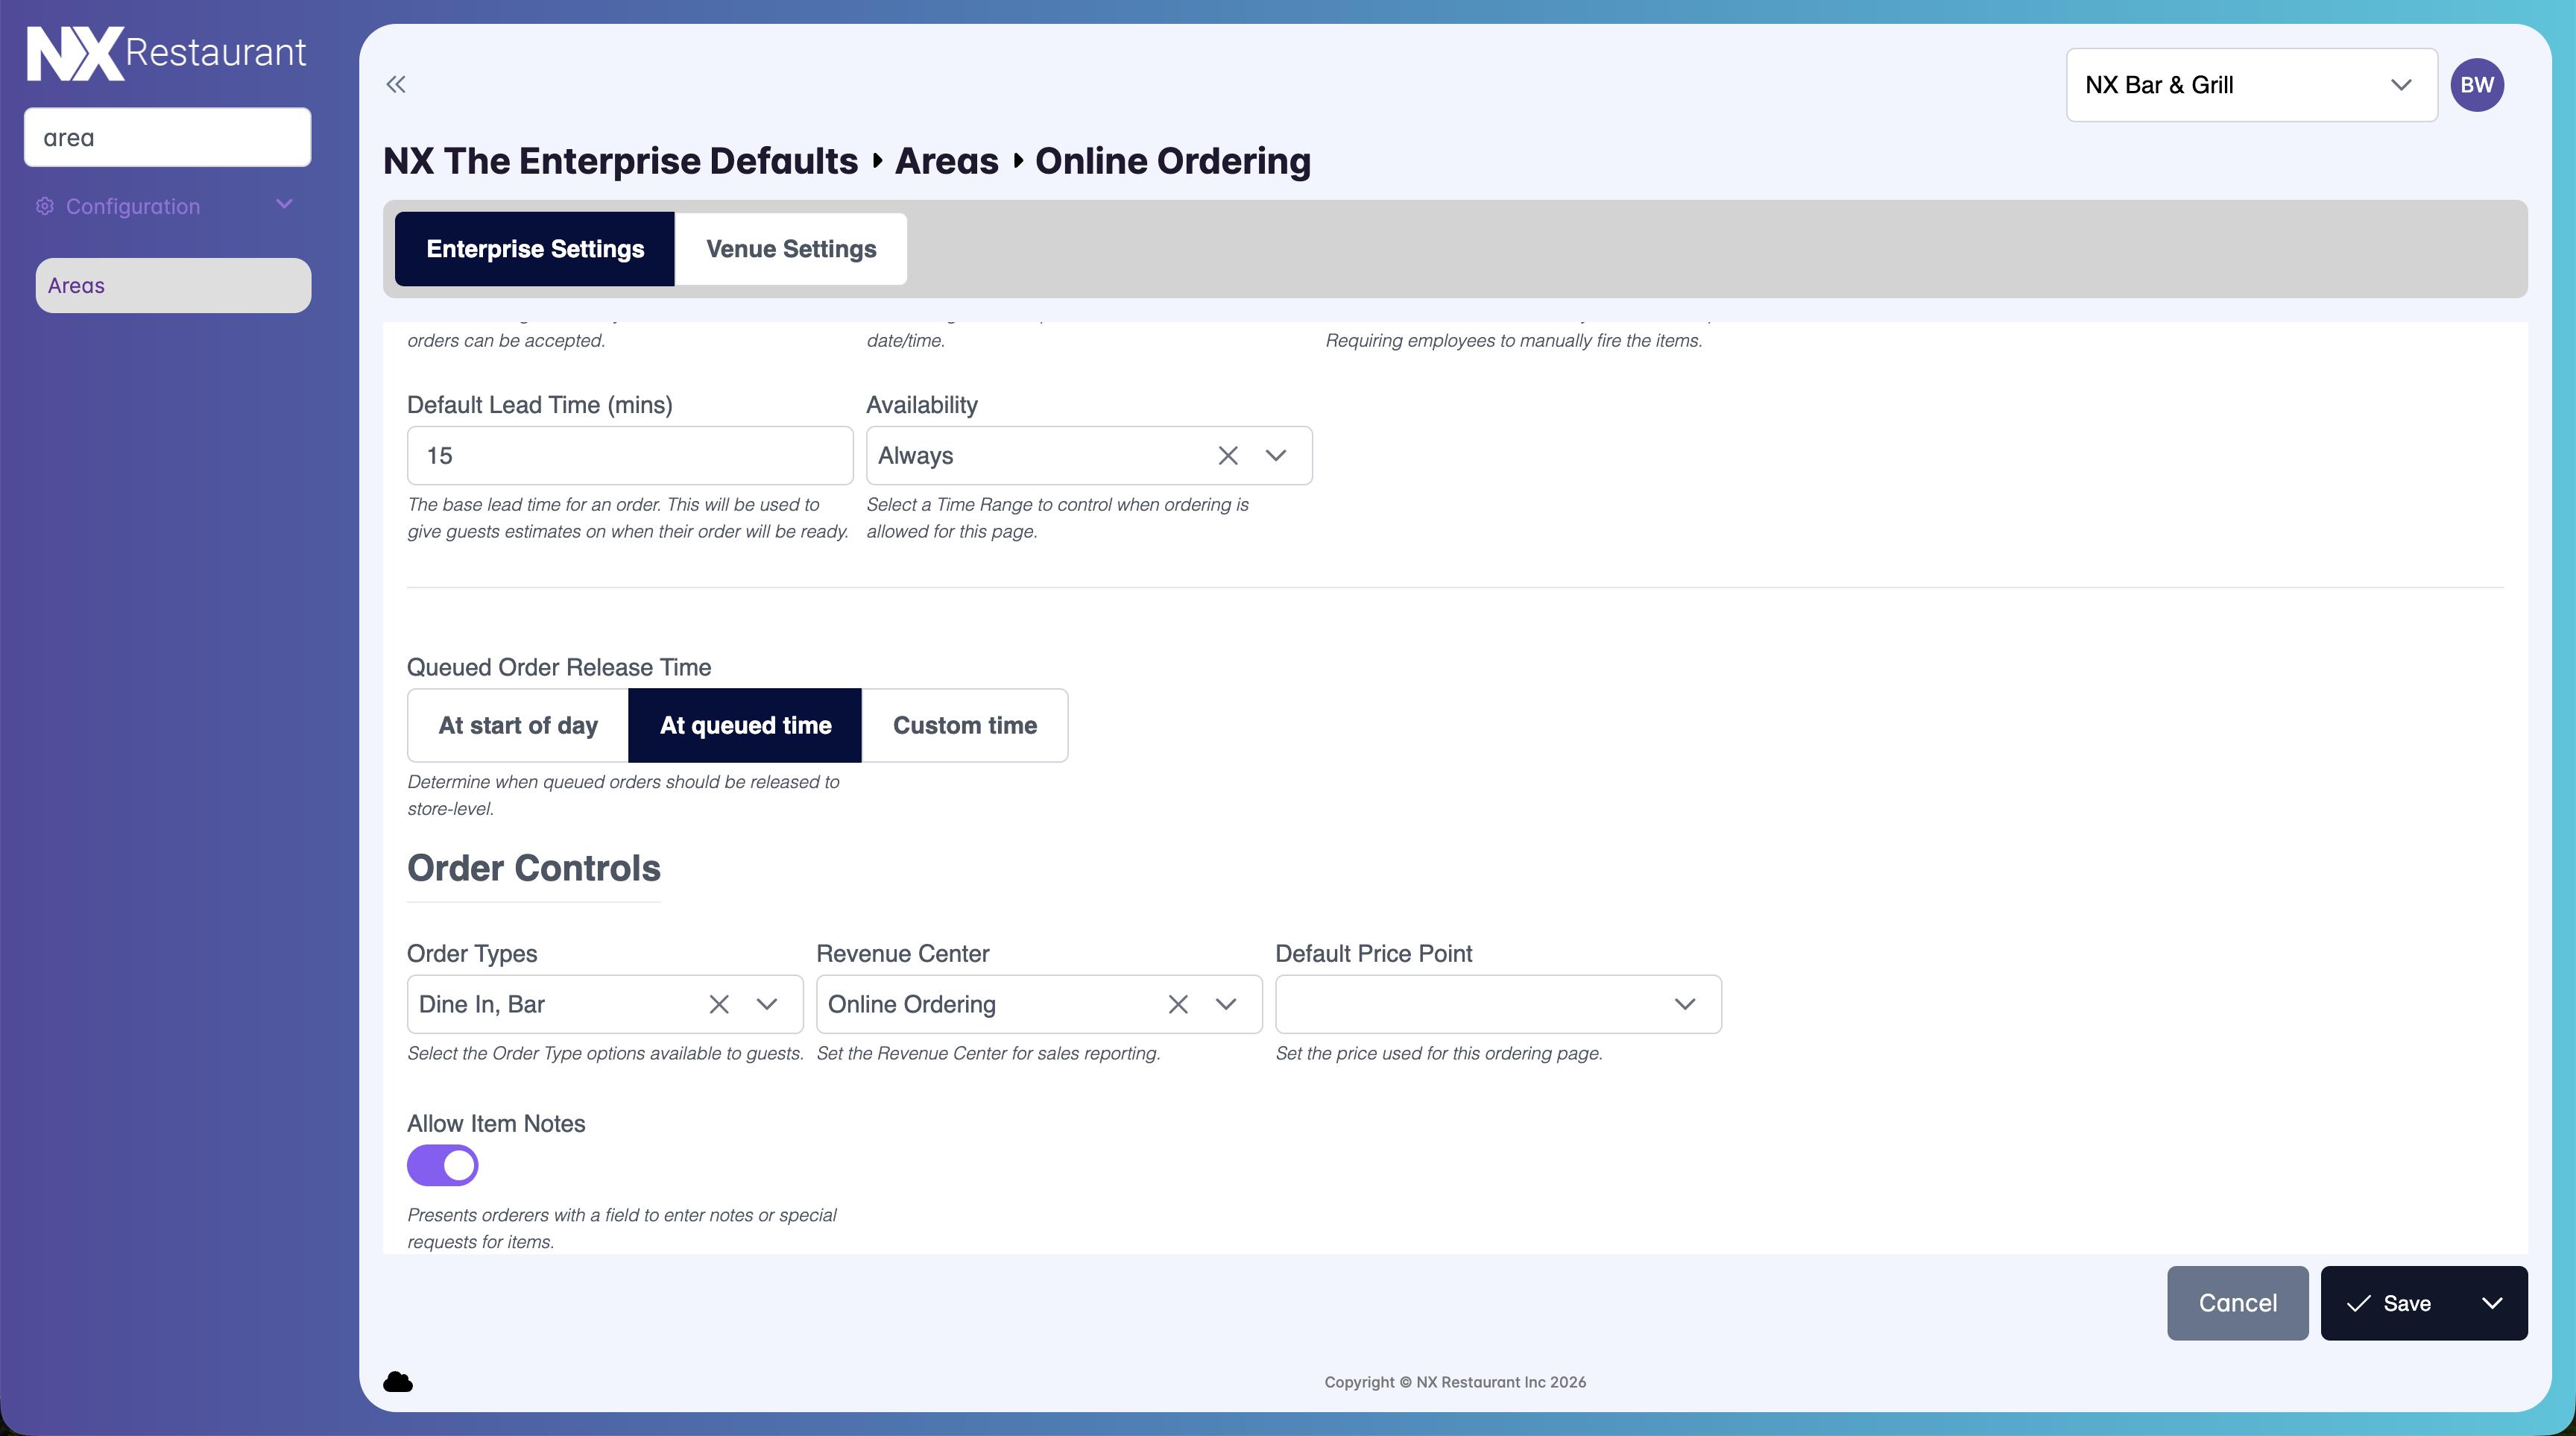Screen dimensions: 2576x1436
Task: Open the Default Price Point dropdown
Action: (1498, 1004)
